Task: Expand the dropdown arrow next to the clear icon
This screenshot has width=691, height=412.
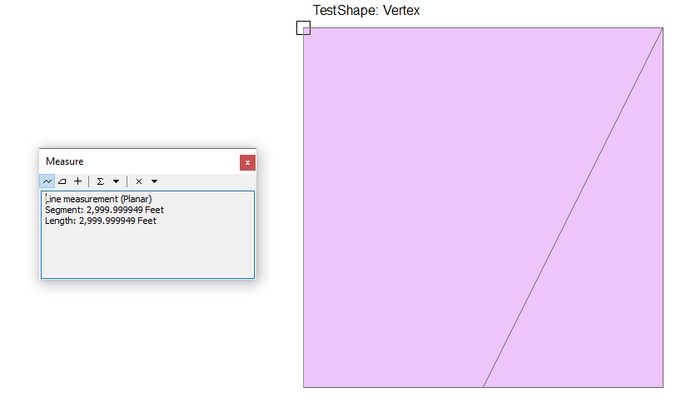Action: pos(154,181)
